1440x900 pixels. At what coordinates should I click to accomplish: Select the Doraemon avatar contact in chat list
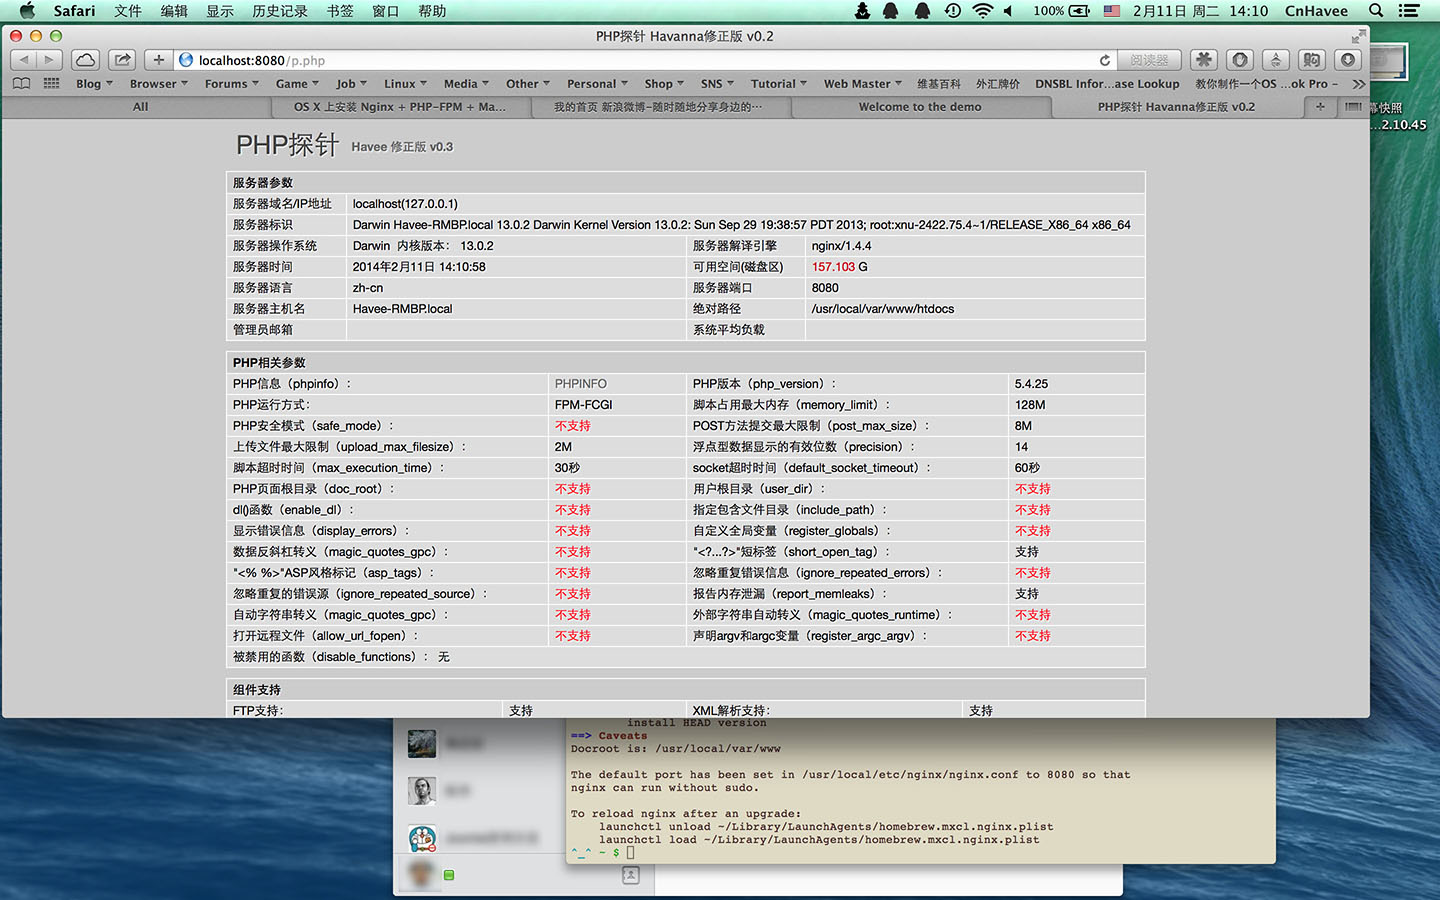pyautogui.click(x=422, y=838)
